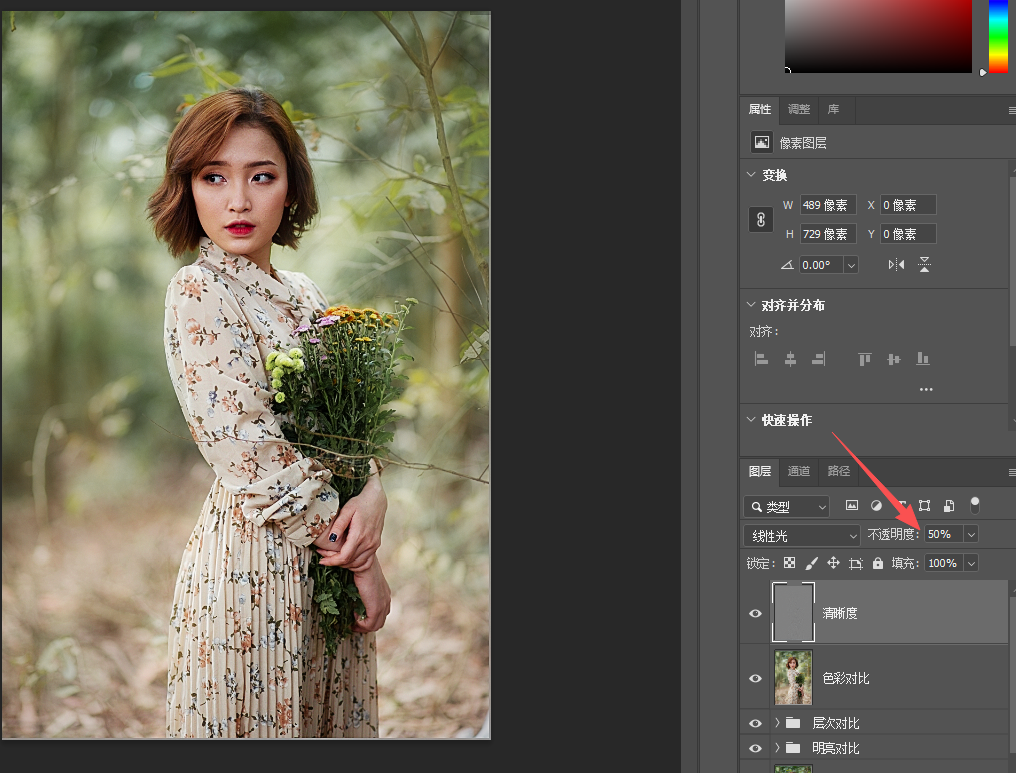Pick a color in the color field
The image size is (1016, 773).
[x=878, y=36]
